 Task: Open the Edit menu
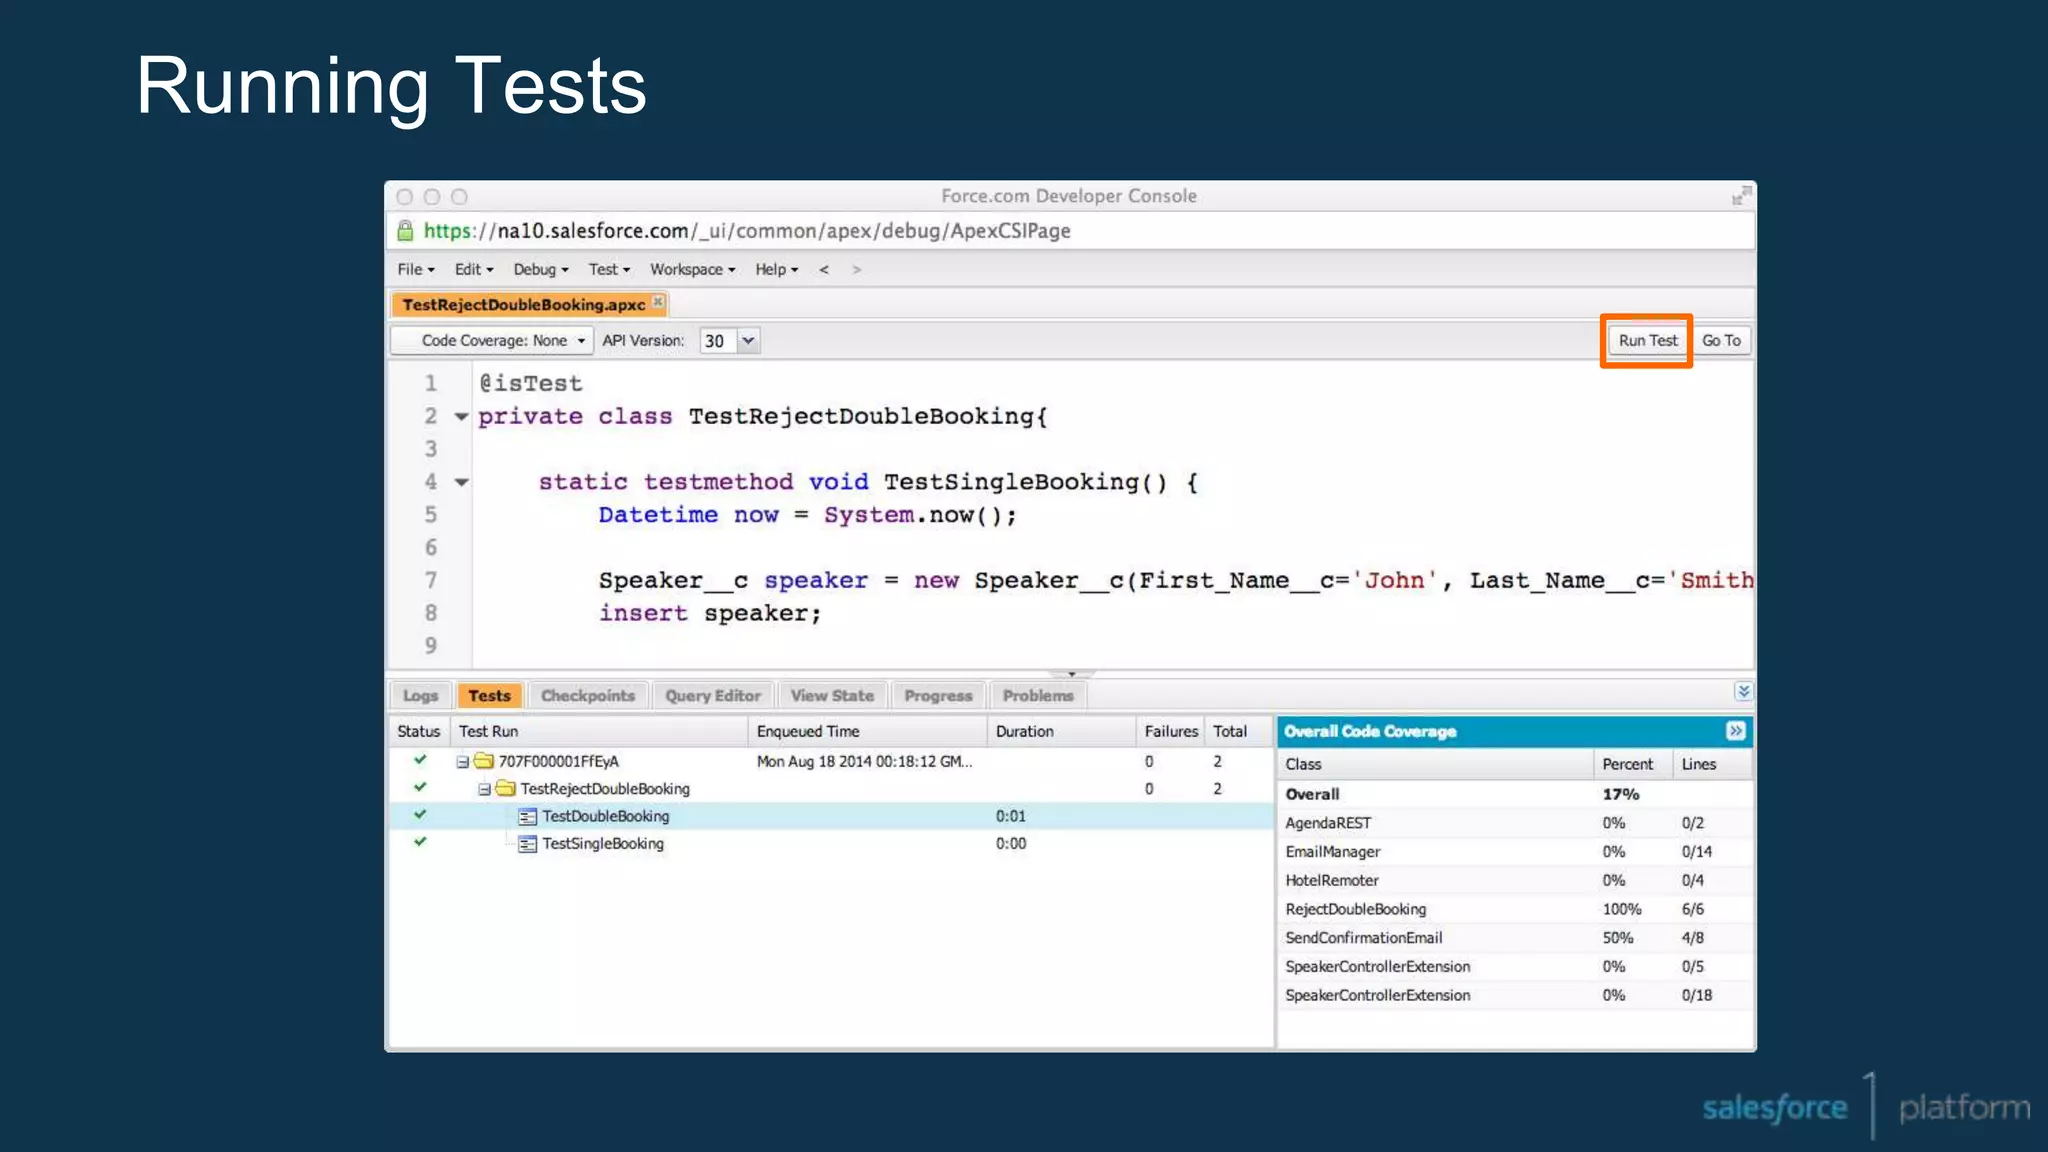[x=474, y=269]
